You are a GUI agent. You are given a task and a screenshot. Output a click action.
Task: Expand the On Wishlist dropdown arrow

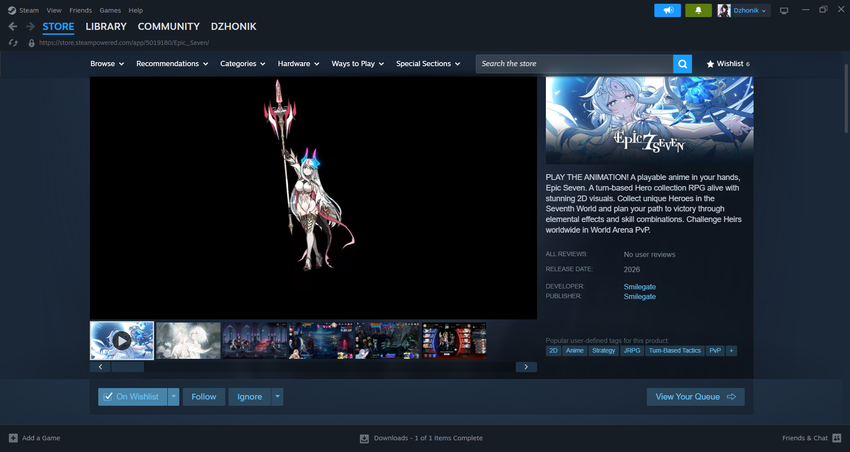point(173,397)
